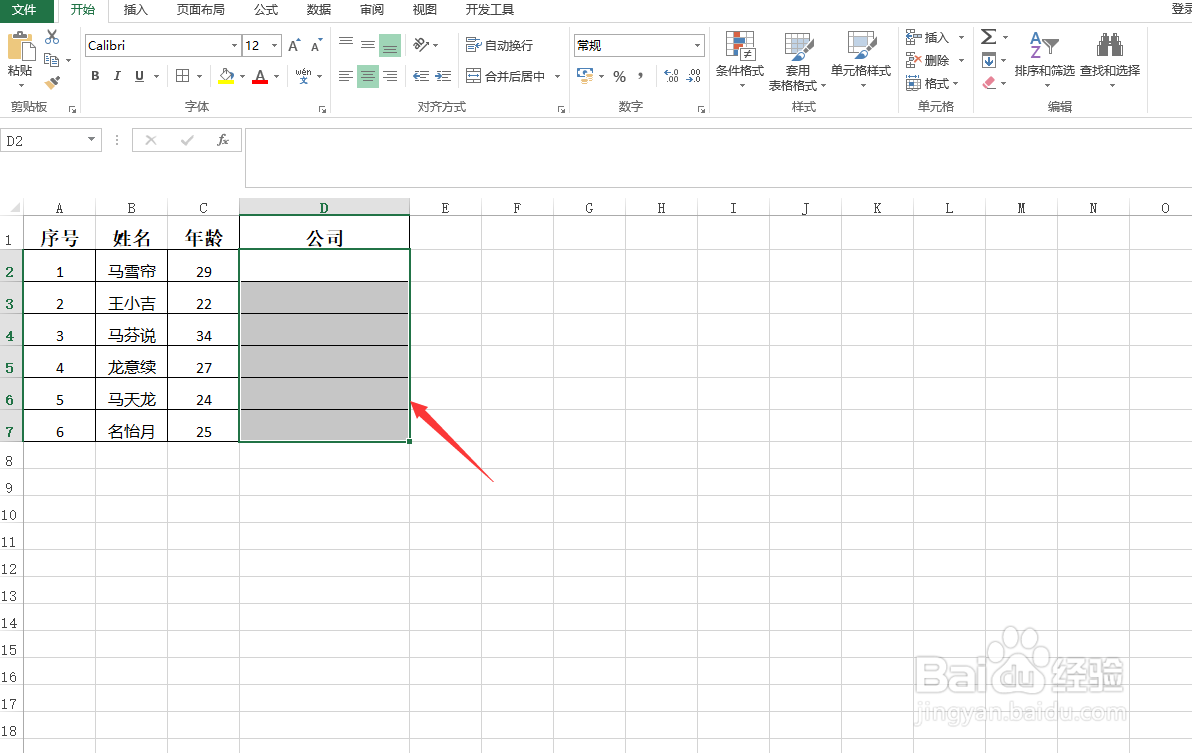The width and height of the screenshot is (1192, 753).
Task: Open the number group dialog launcher
Action: [701, 109]
